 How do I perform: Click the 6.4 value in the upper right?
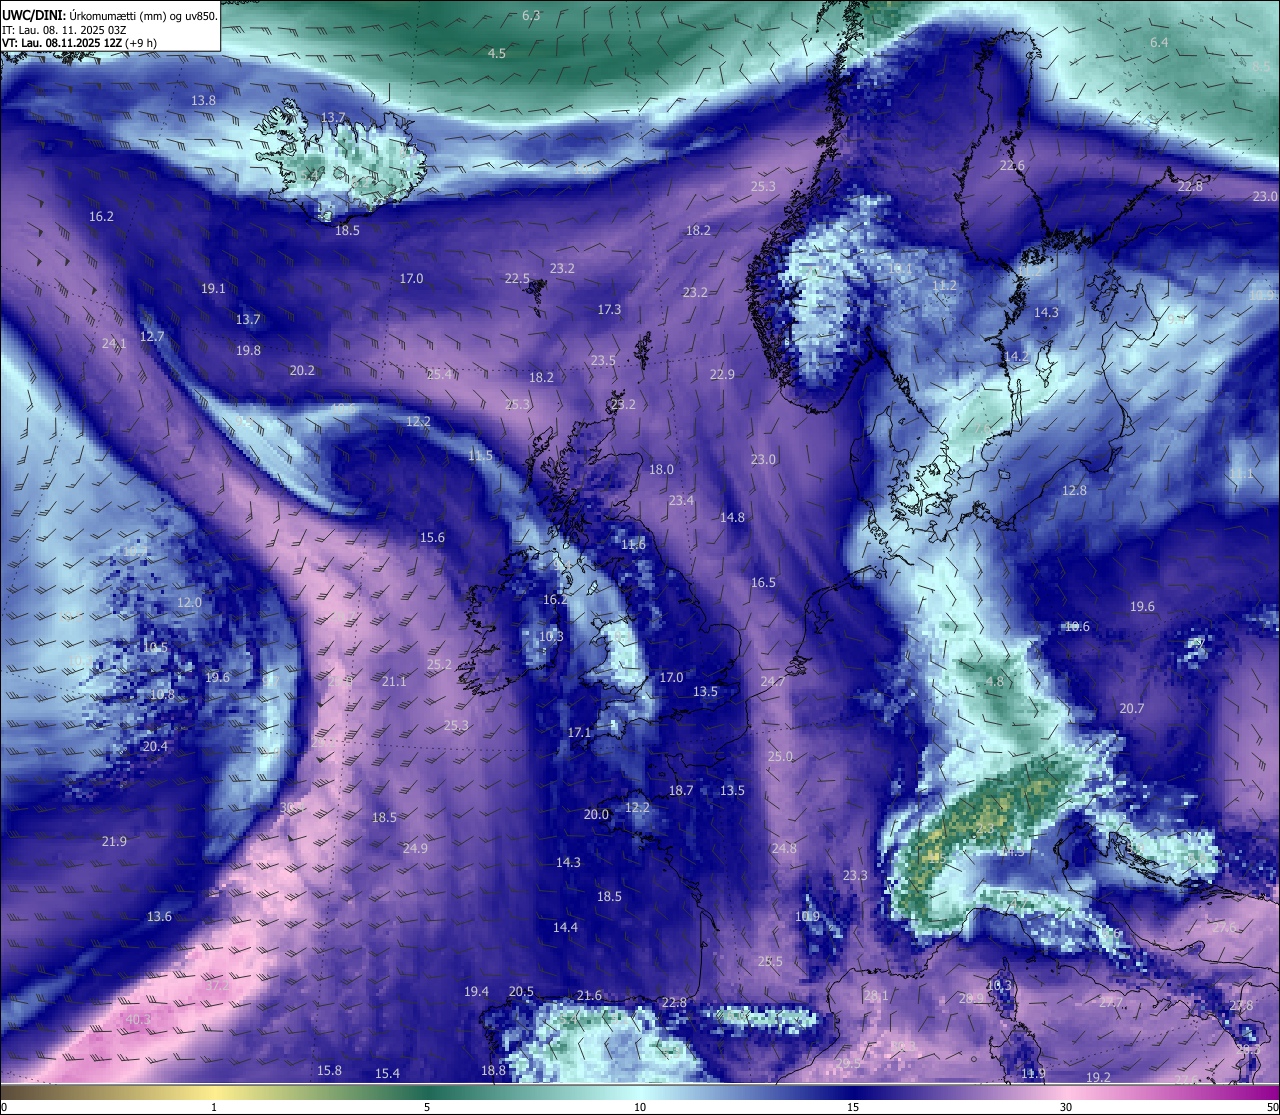pyautogui.click(x=1159, y=42)
